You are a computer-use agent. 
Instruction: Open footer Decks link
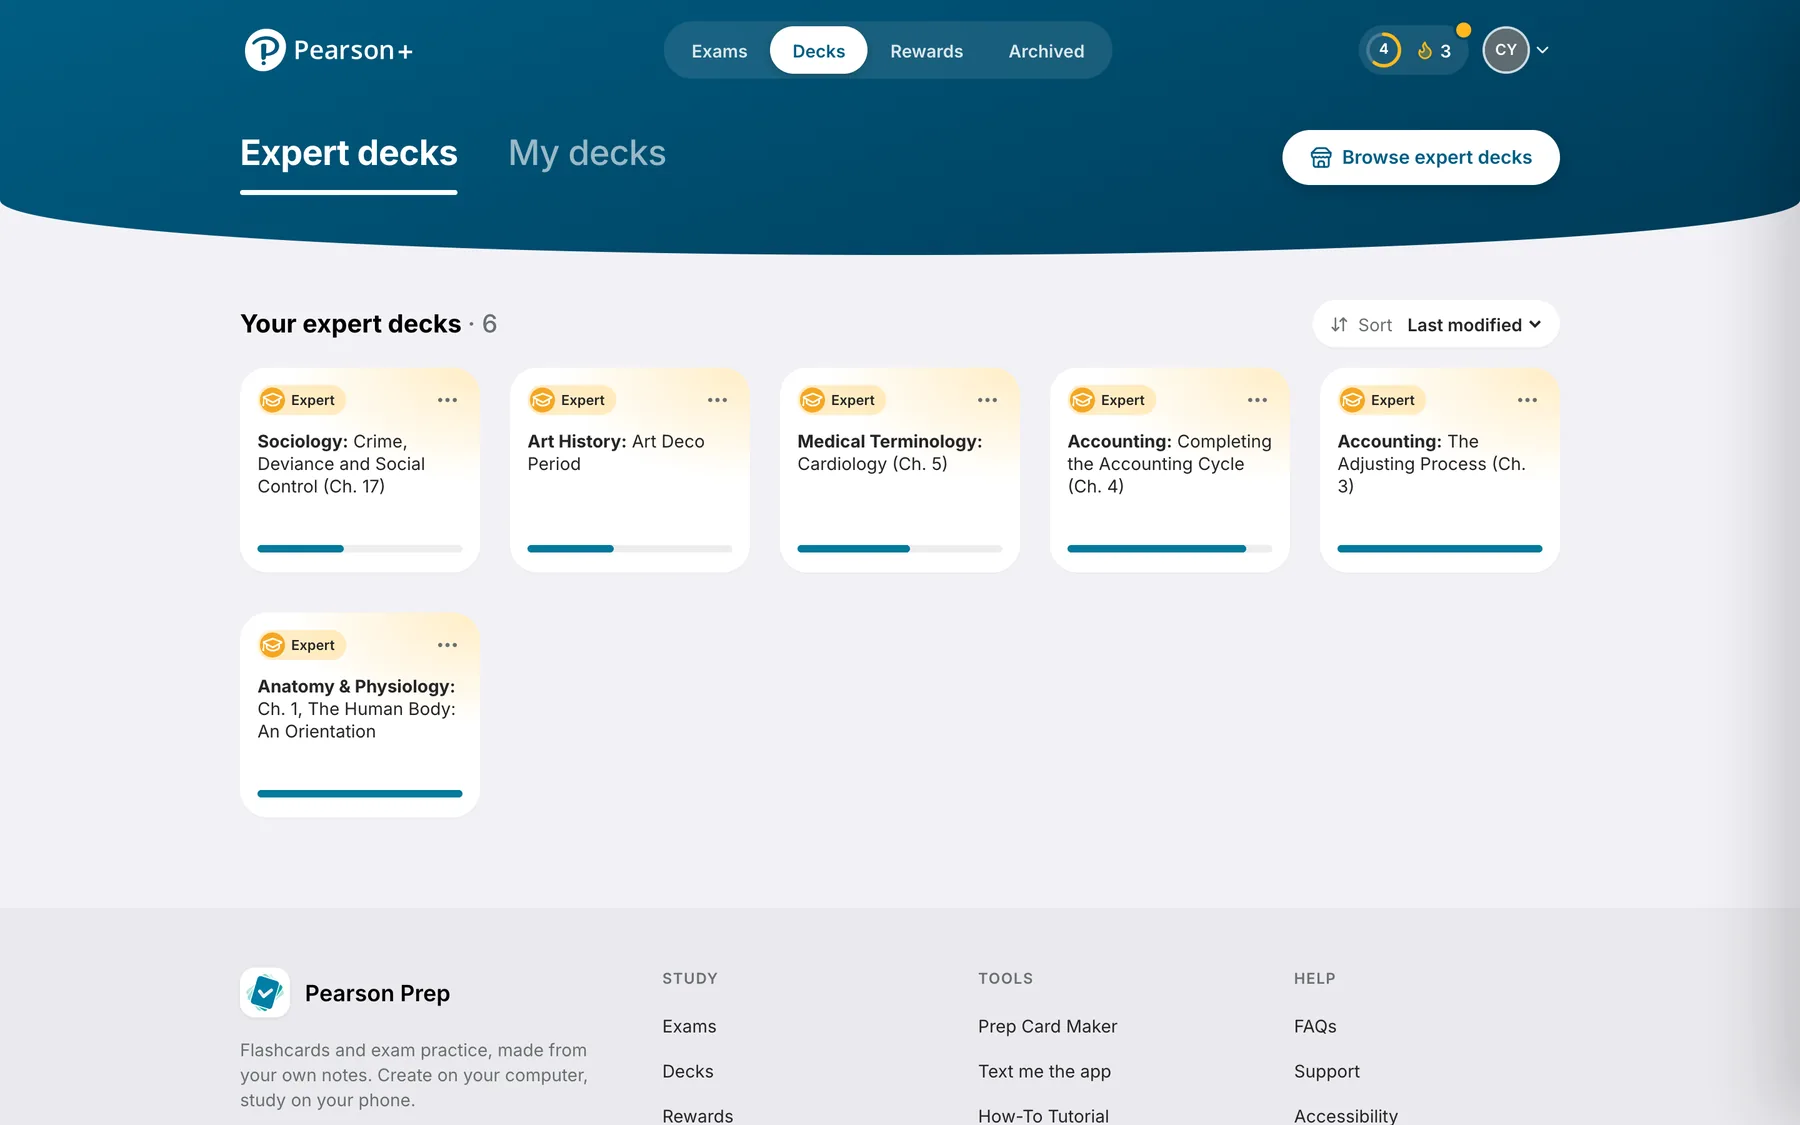(688, 1071)
